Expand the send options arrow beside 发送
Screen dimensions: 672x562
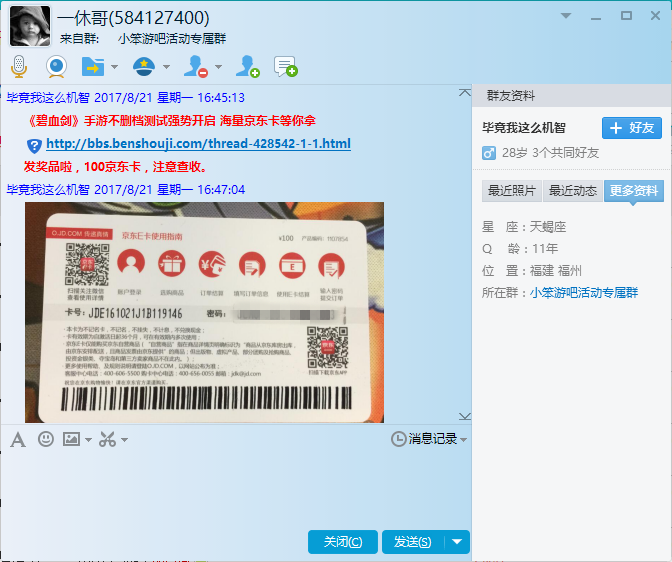click(457, 542)
